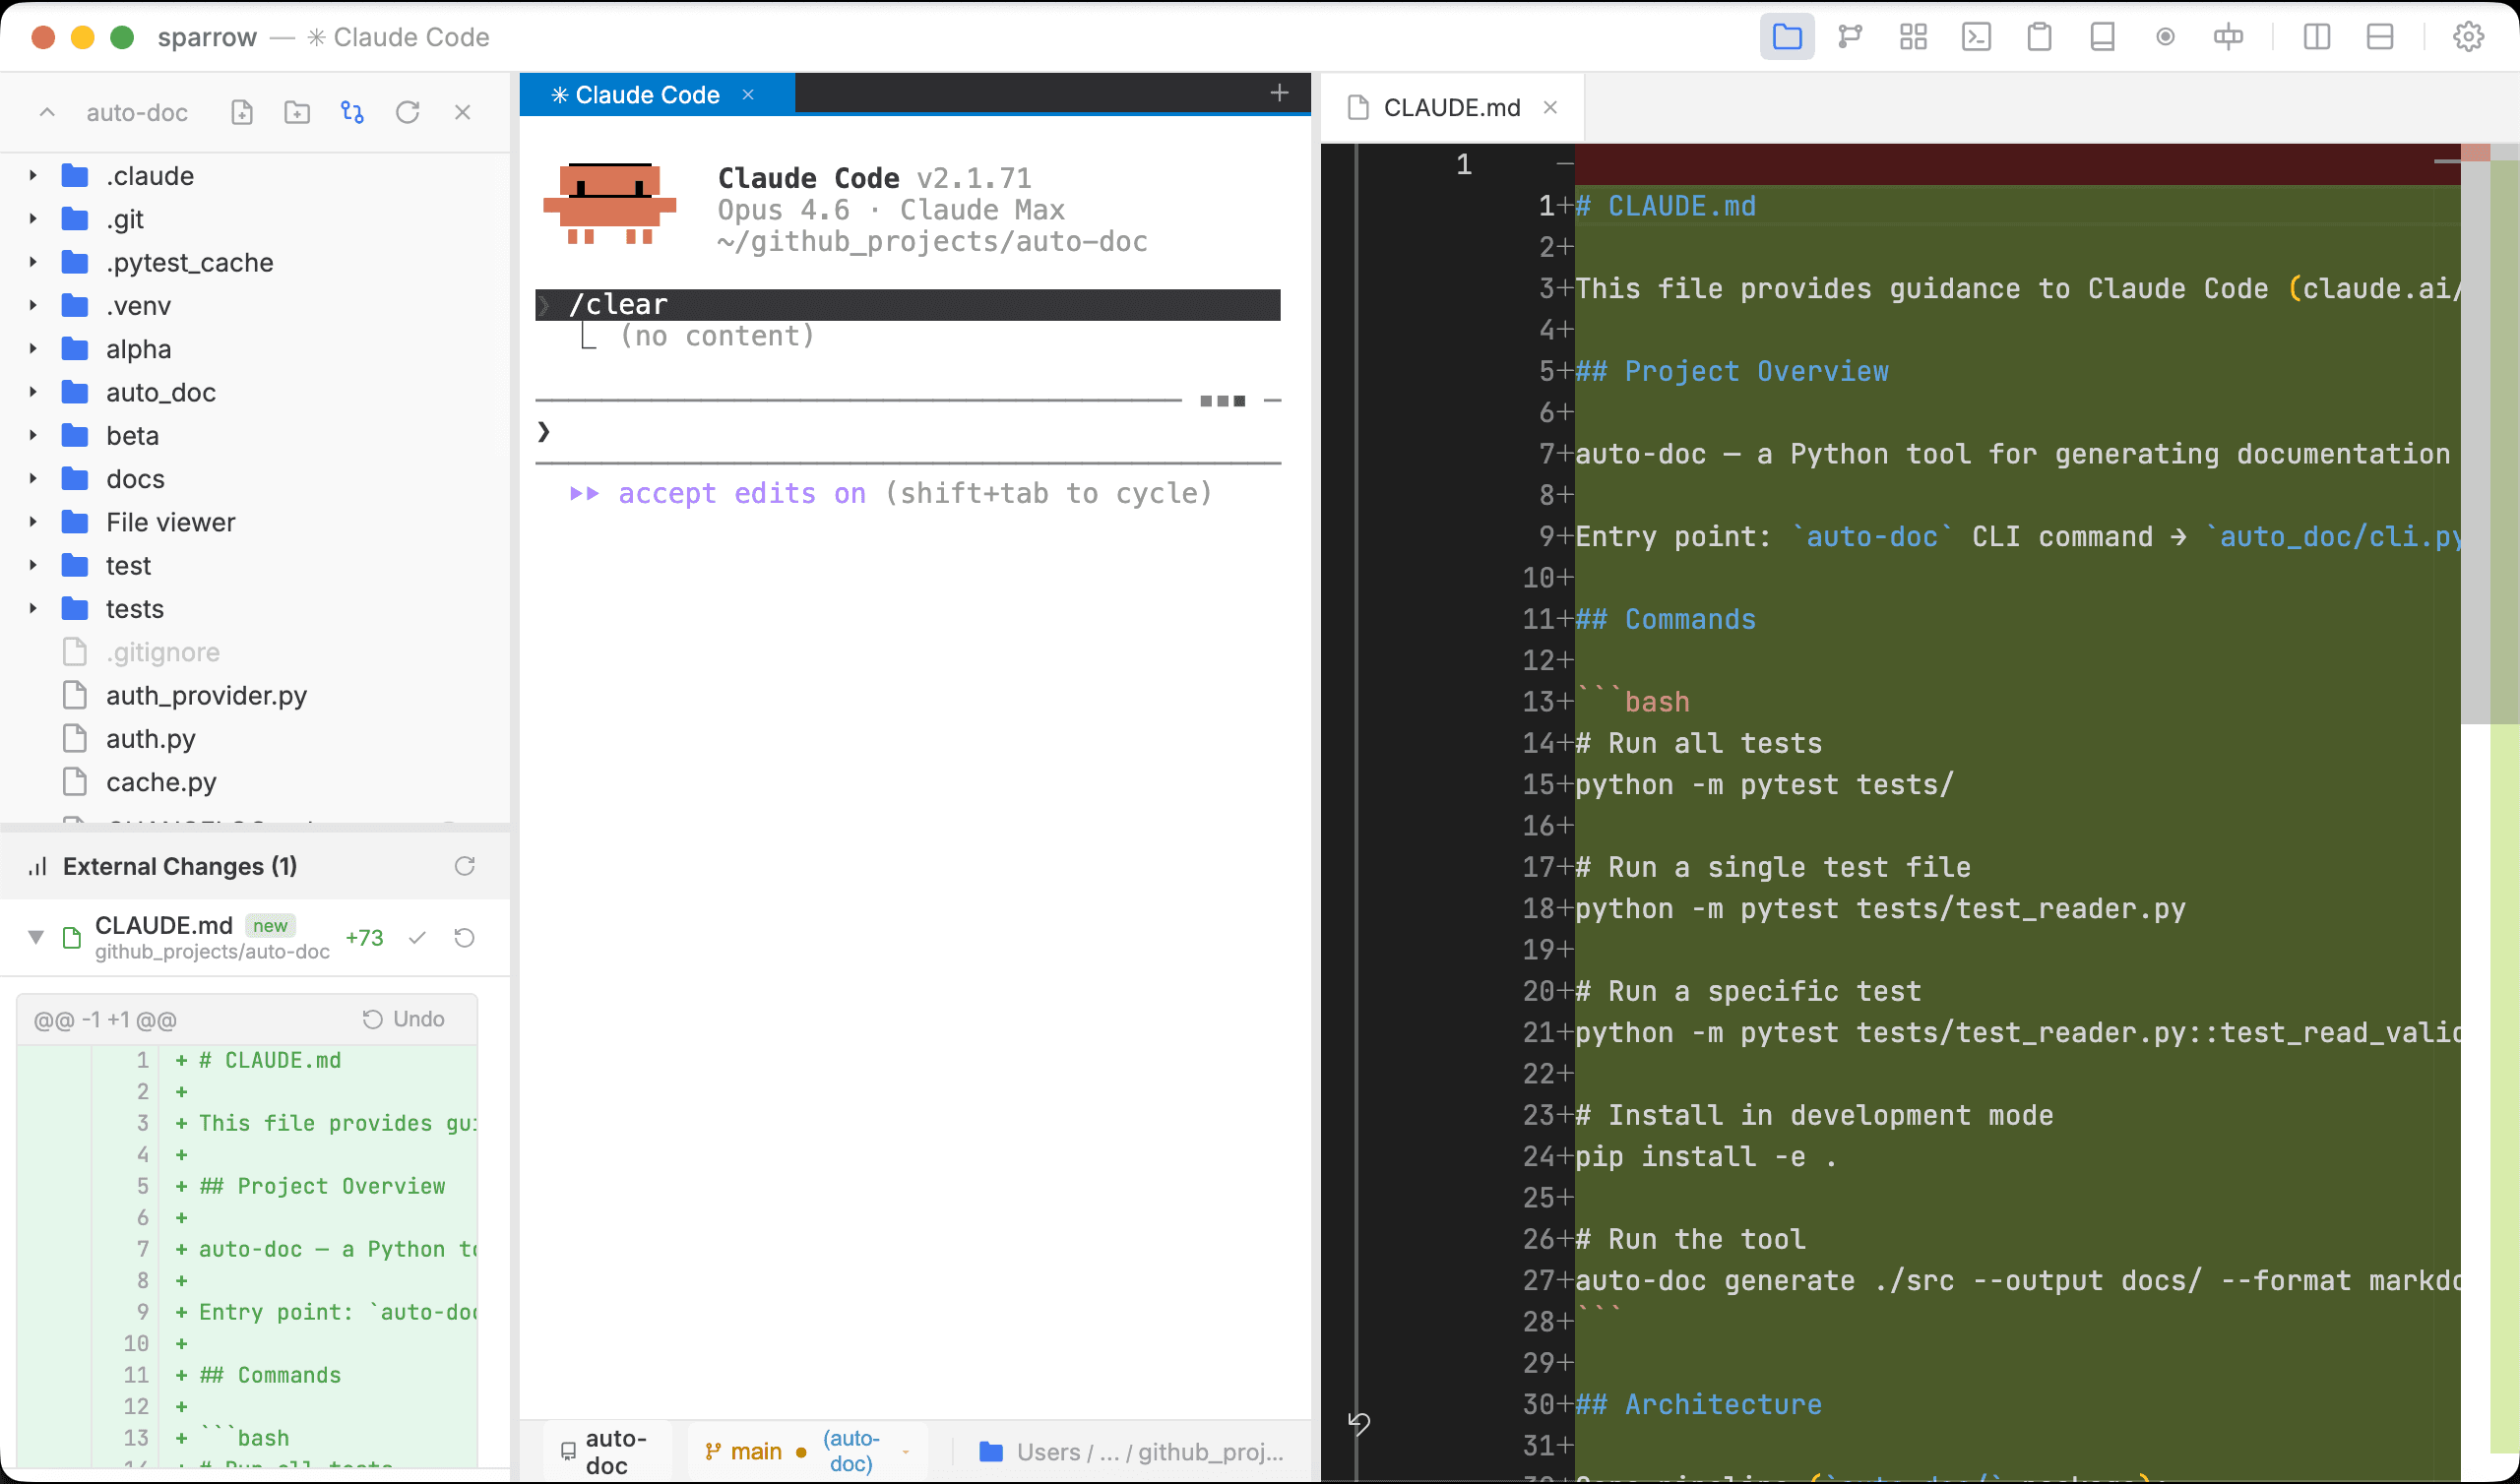Refresh the External Changes list
The width and height of the screenshot is (2520, 1484).
tap(465, 866)
